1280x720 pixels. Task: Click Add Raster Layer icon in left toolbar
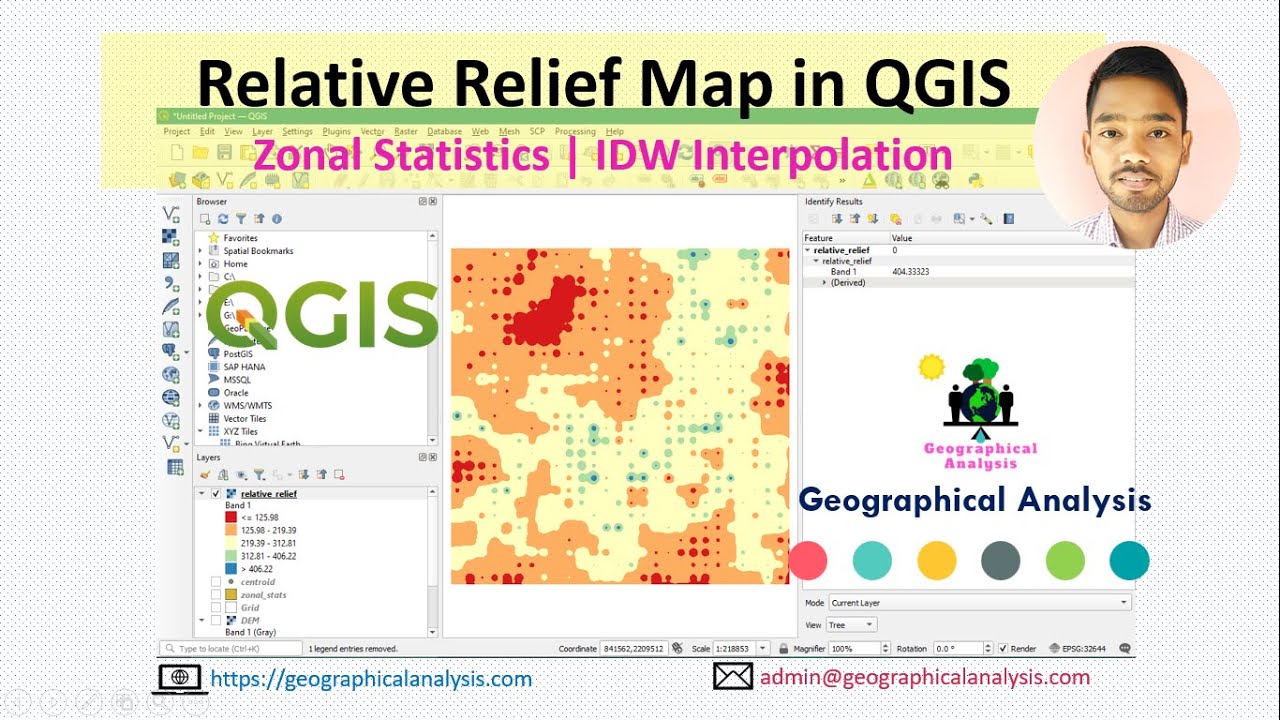(x=171, y=237)
